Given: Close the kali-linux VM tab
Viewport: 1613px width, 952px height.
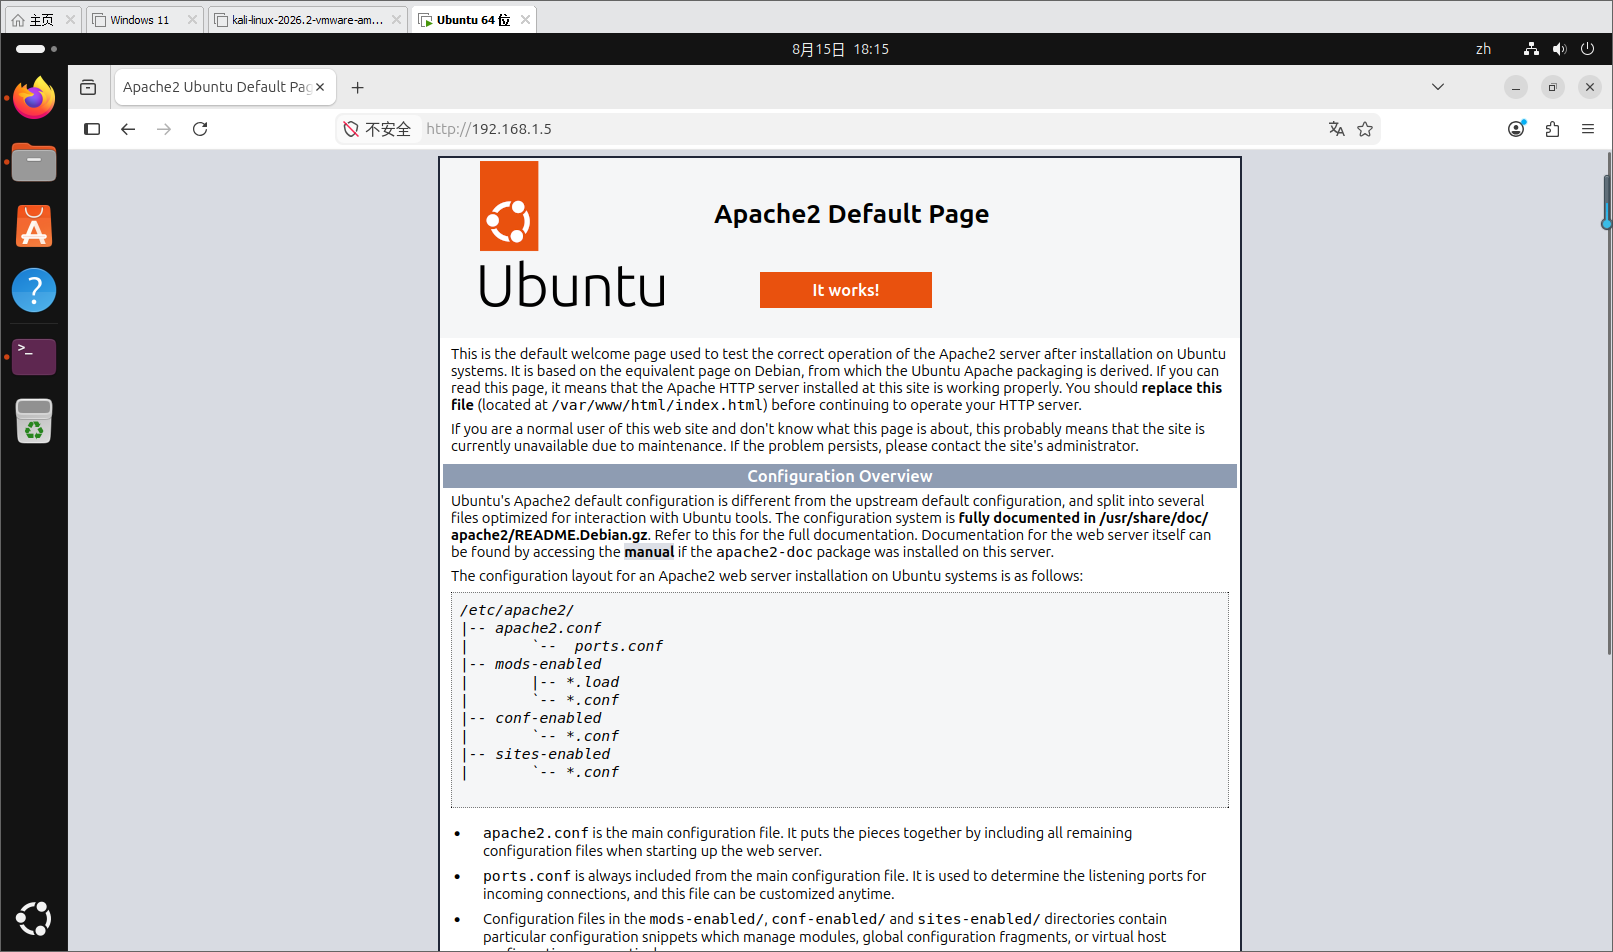Looking at the screenshot, I should [x=396, y=20].
